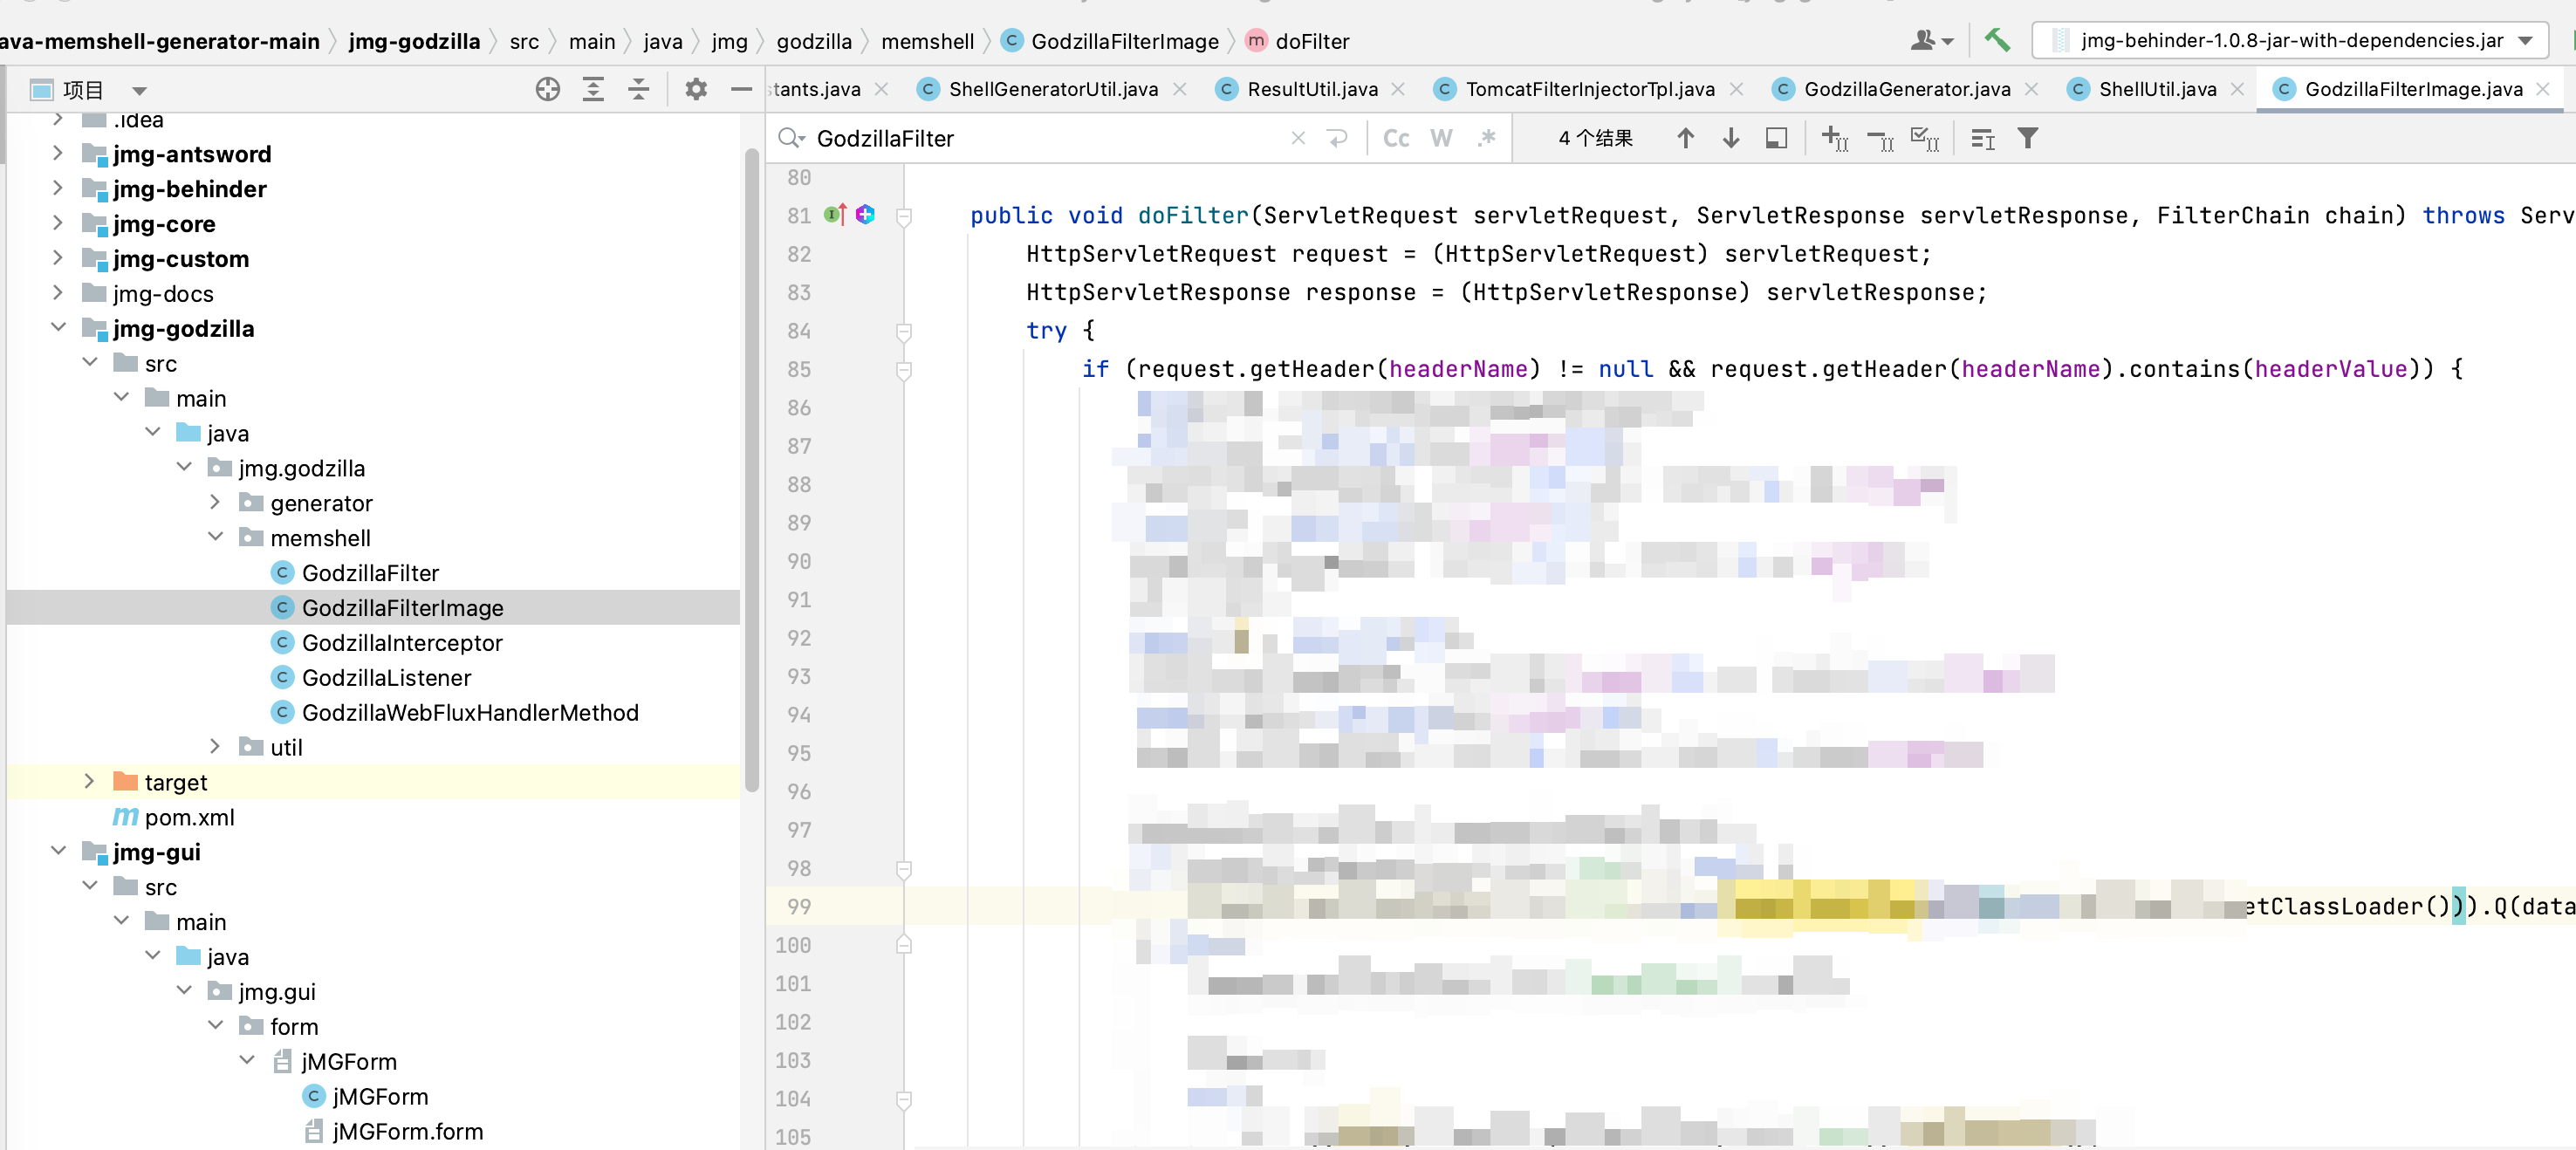The height and width of the screenshot is (1150, 2576).
Task: Click the expand all icon in project panel
Action: click(593, 89)
